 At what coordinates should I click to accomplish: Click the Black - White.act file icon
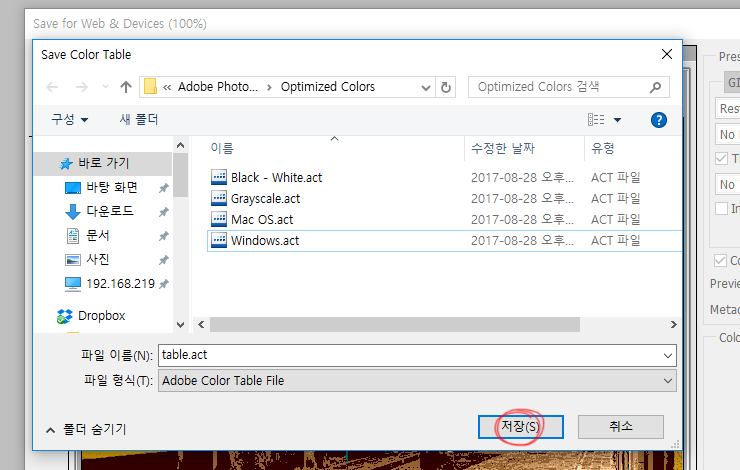[x=219, y=177]
